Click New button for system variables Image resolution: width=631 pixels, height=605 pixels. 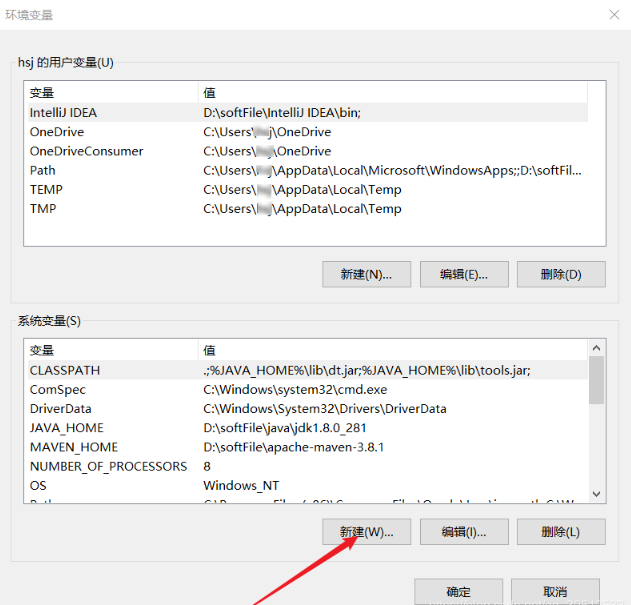click(x=365, y=532)
